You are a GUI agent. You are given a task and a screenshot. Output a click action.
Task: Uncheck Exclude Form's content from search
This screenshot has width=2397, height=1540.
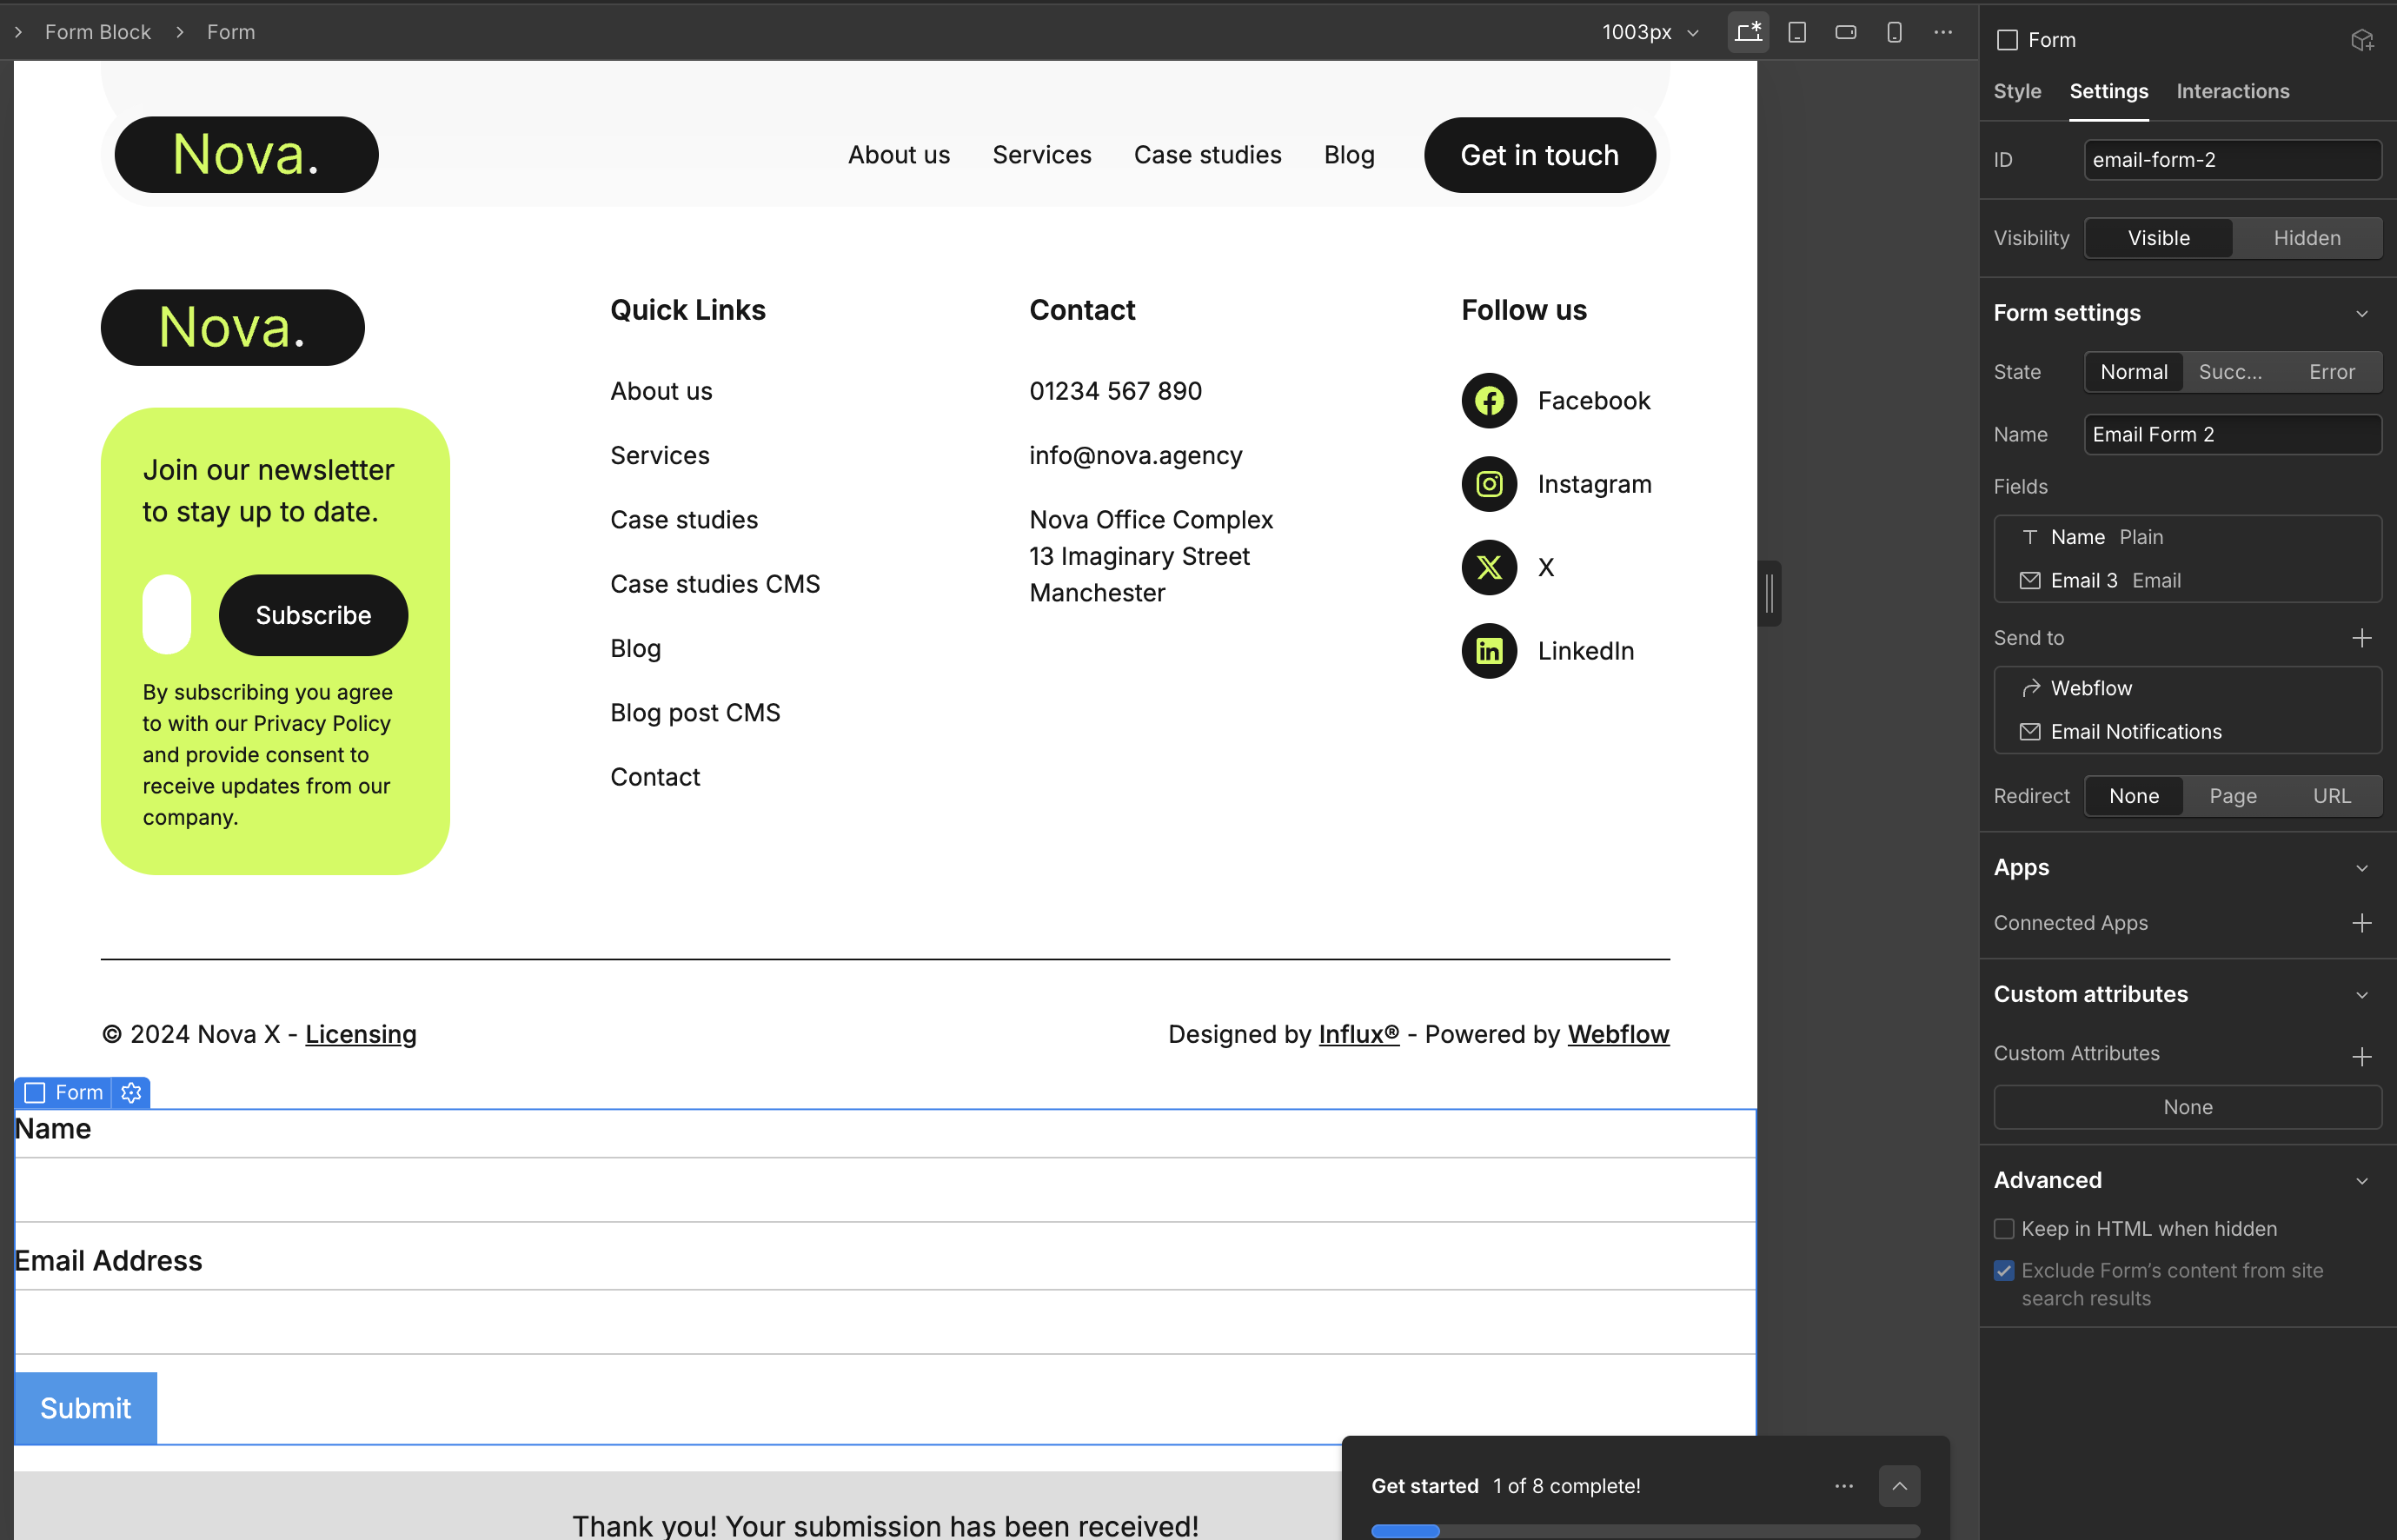2004,1271
